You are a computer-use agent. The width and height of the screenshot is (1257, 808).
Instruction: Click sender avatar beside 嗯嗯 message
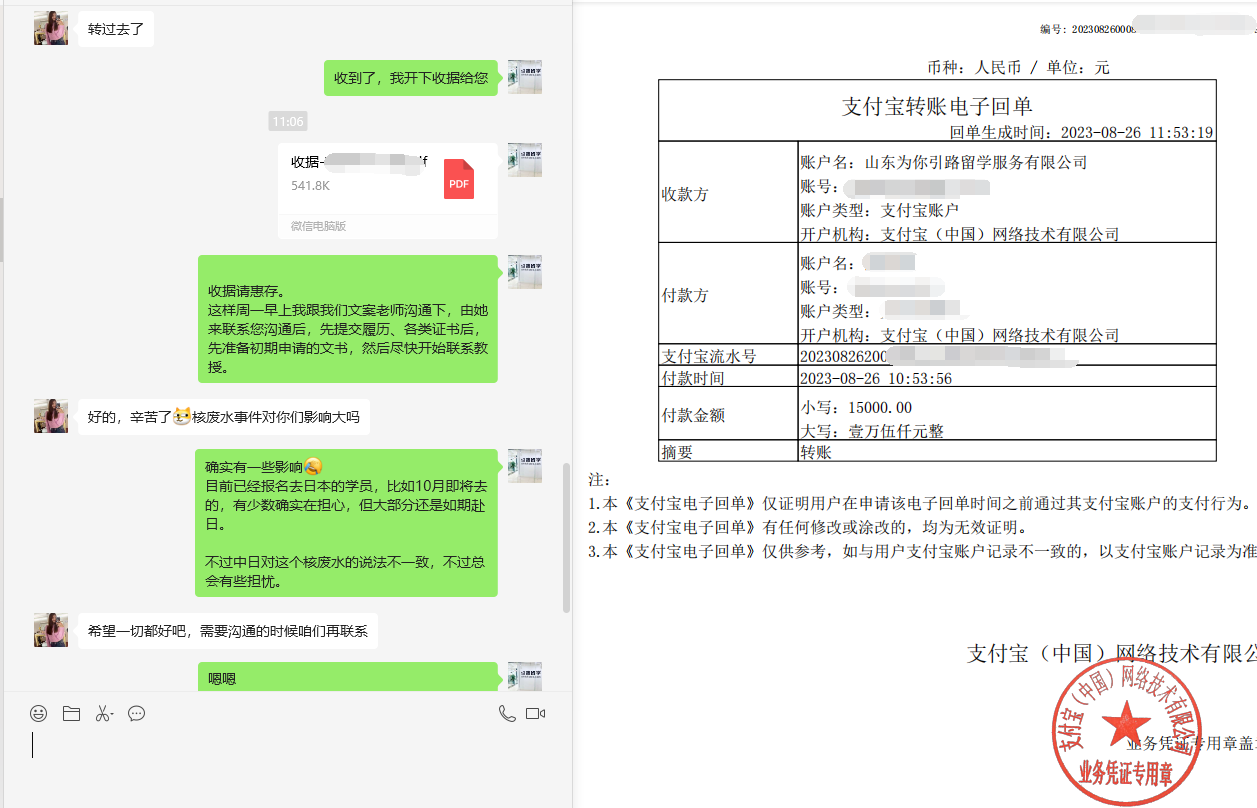click(x=525, y=676)
